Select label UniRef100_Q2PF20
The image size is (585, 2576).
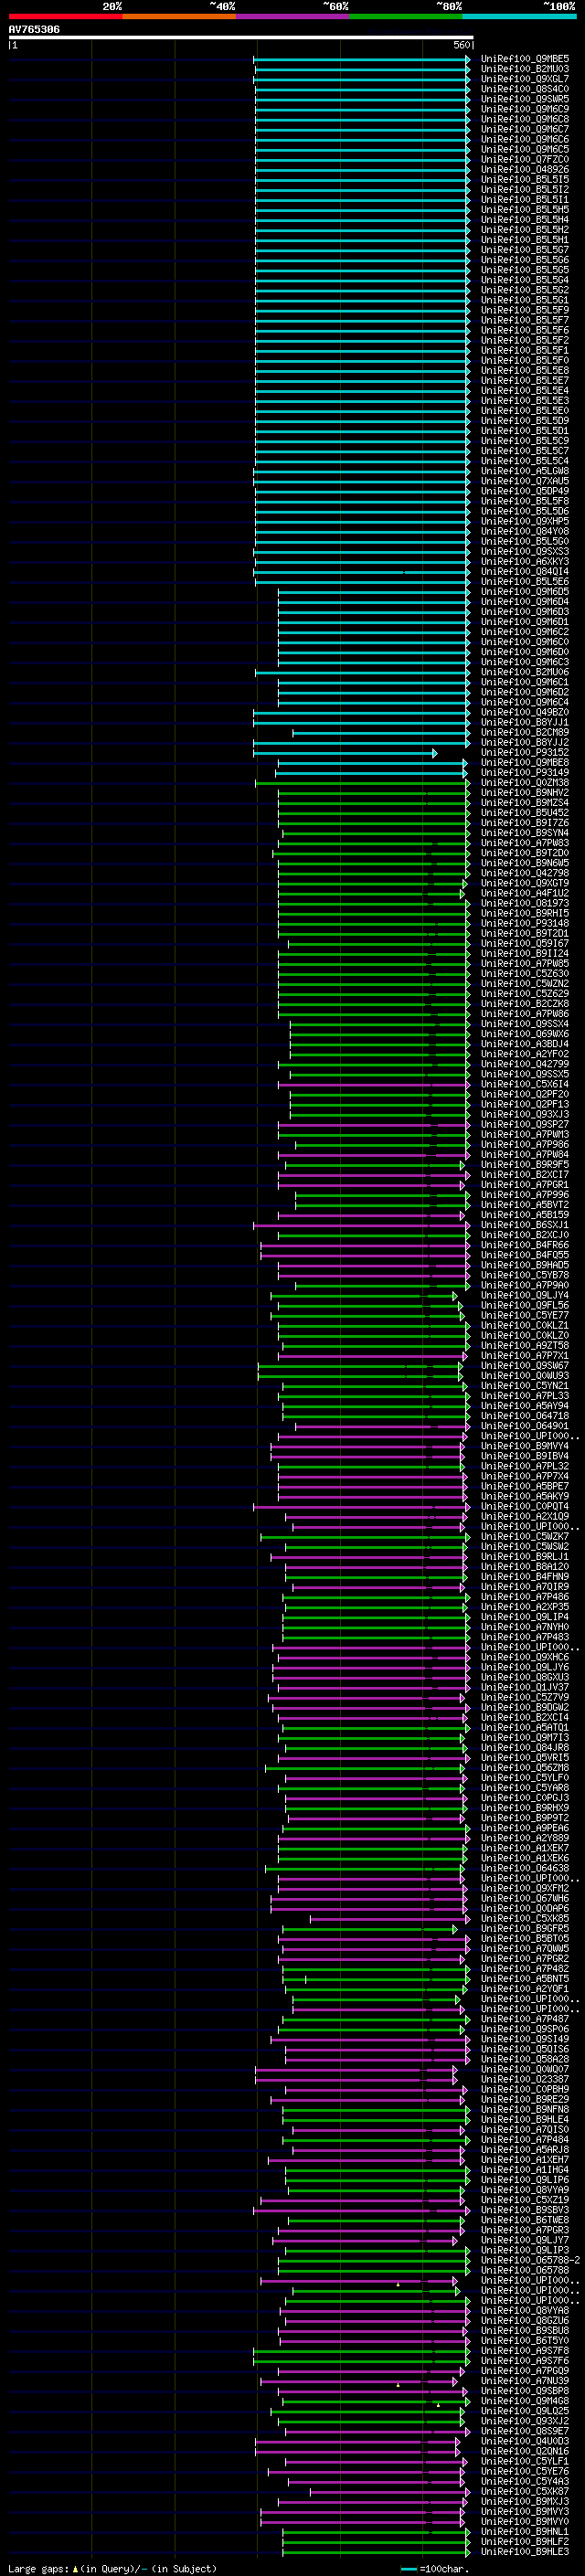click(x=524, y=1094)
